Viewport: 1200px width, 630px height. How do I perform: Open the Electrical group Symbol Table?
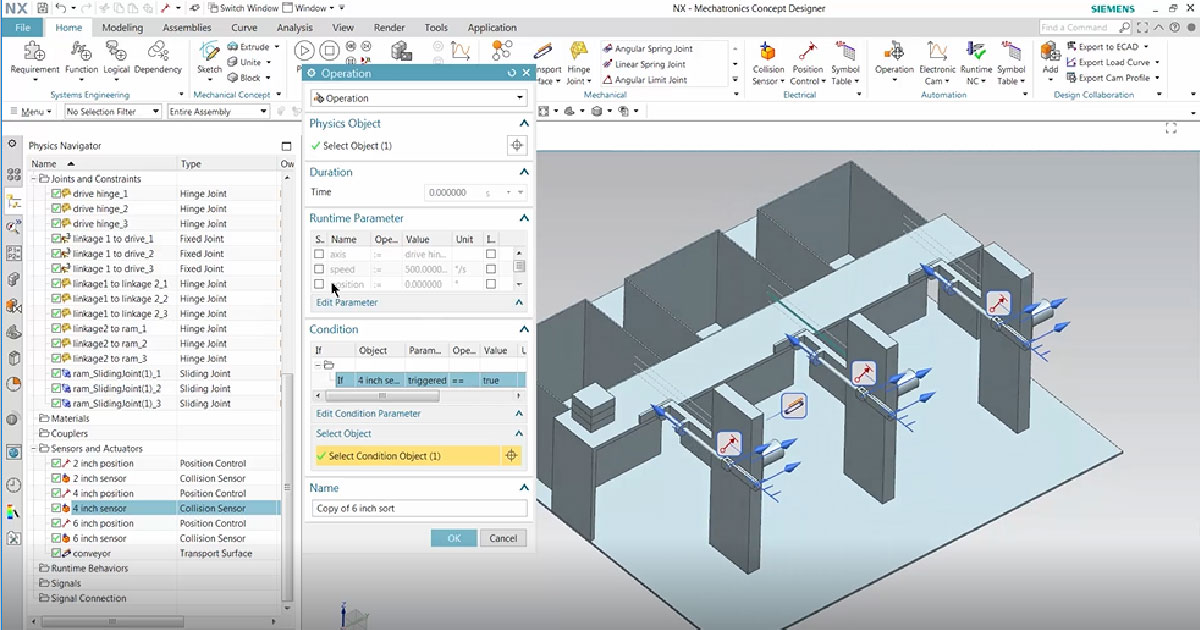[x=846, y=62]
